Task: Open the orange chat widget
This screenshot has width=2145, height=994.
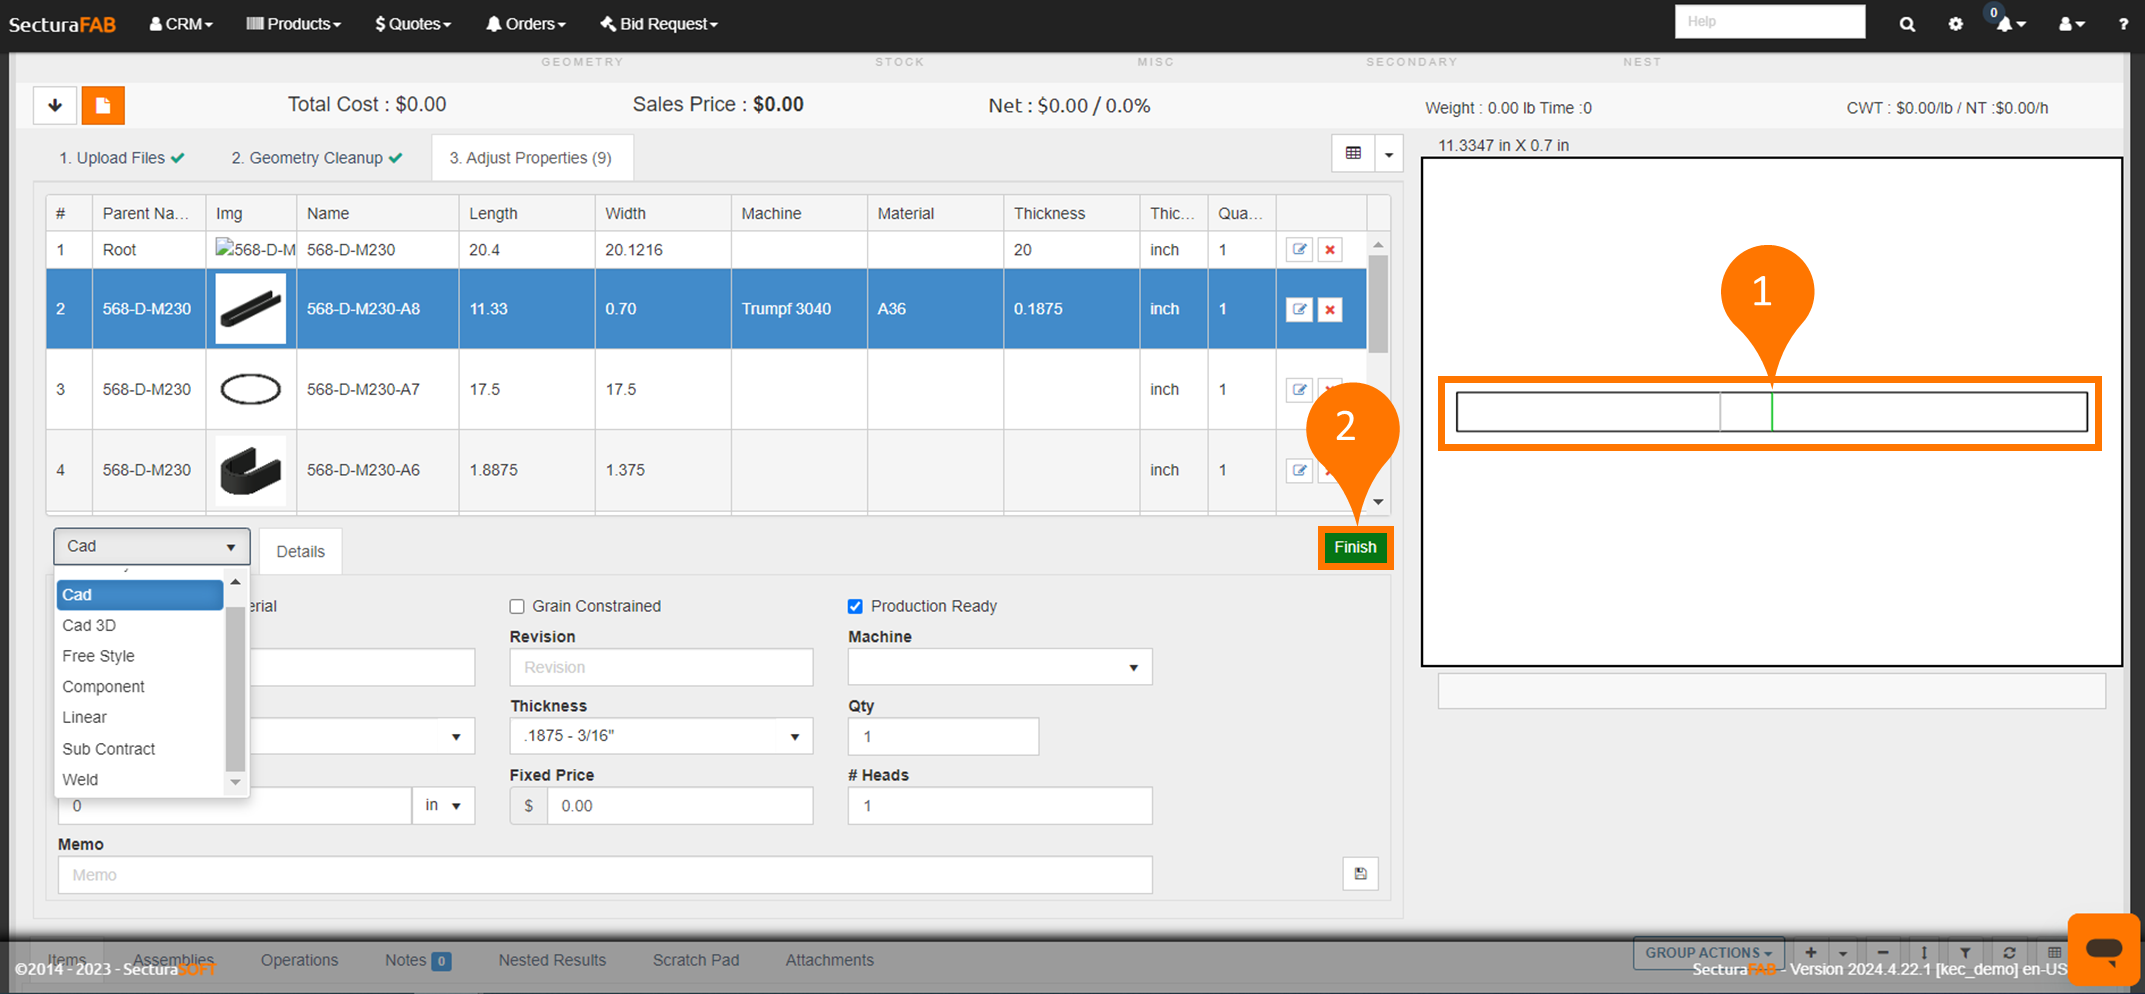Action: point(2103,949)
